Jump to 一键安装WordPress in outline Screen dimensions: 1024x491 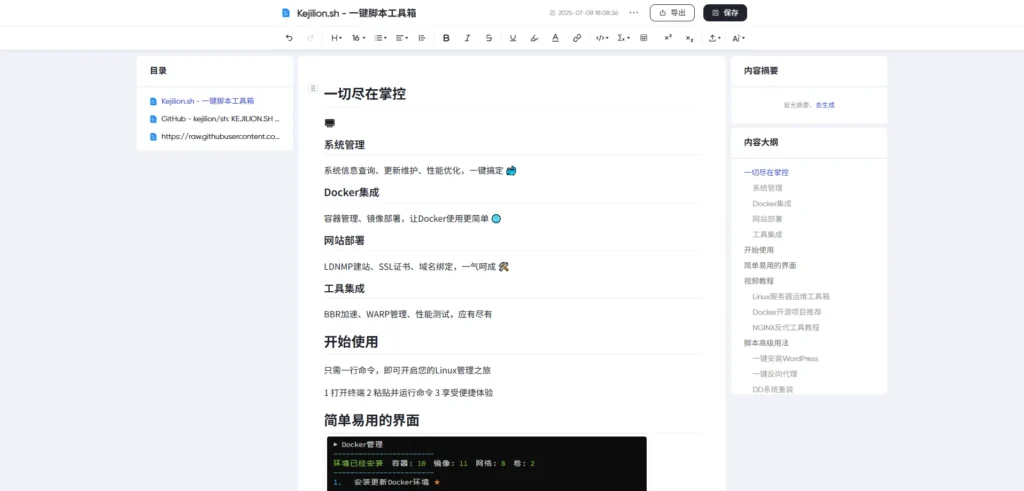785,358
